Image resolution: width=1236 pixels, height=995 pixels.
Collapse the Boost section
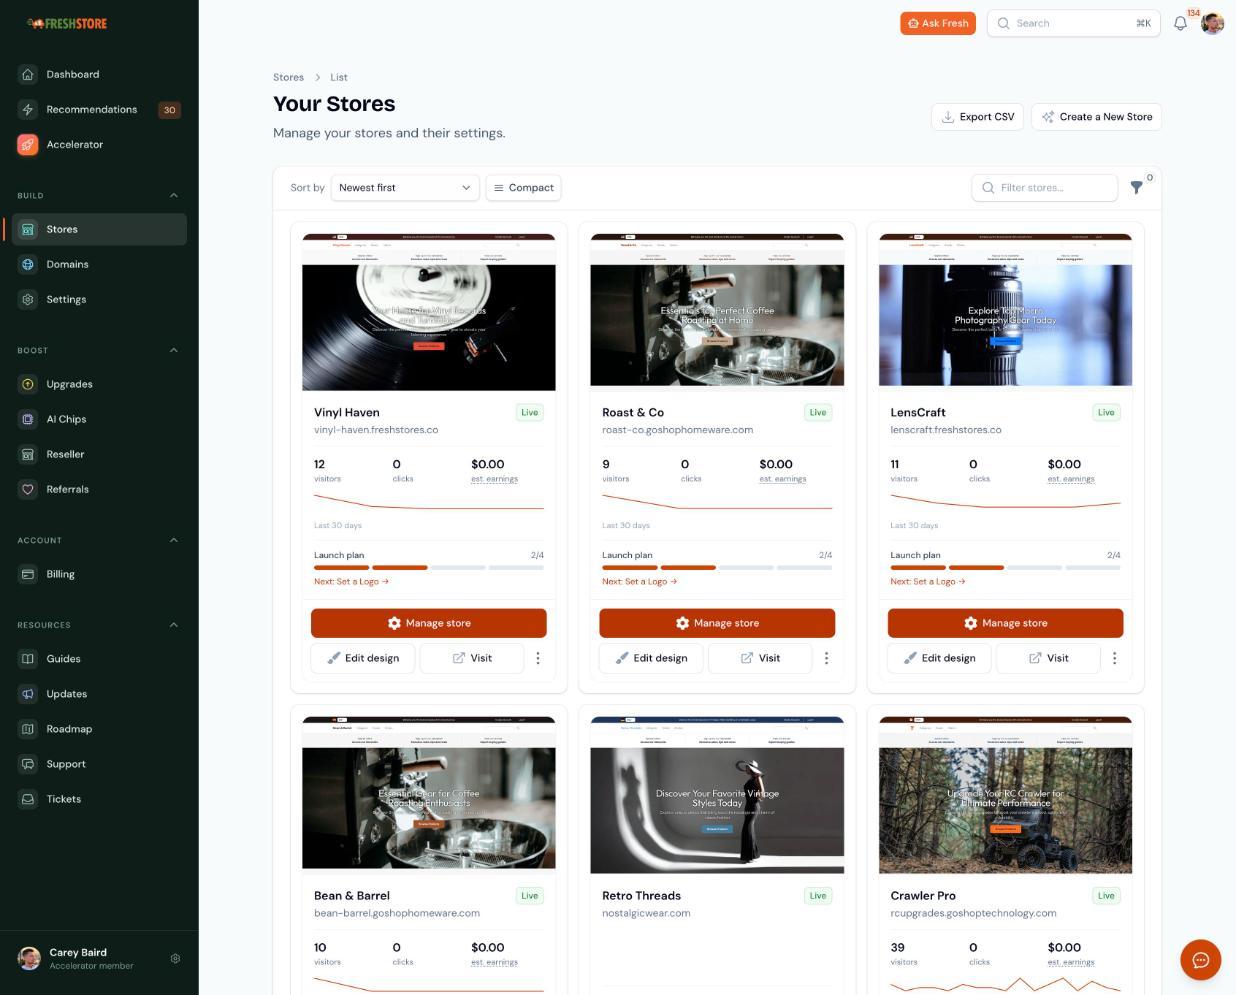[174, 350]
